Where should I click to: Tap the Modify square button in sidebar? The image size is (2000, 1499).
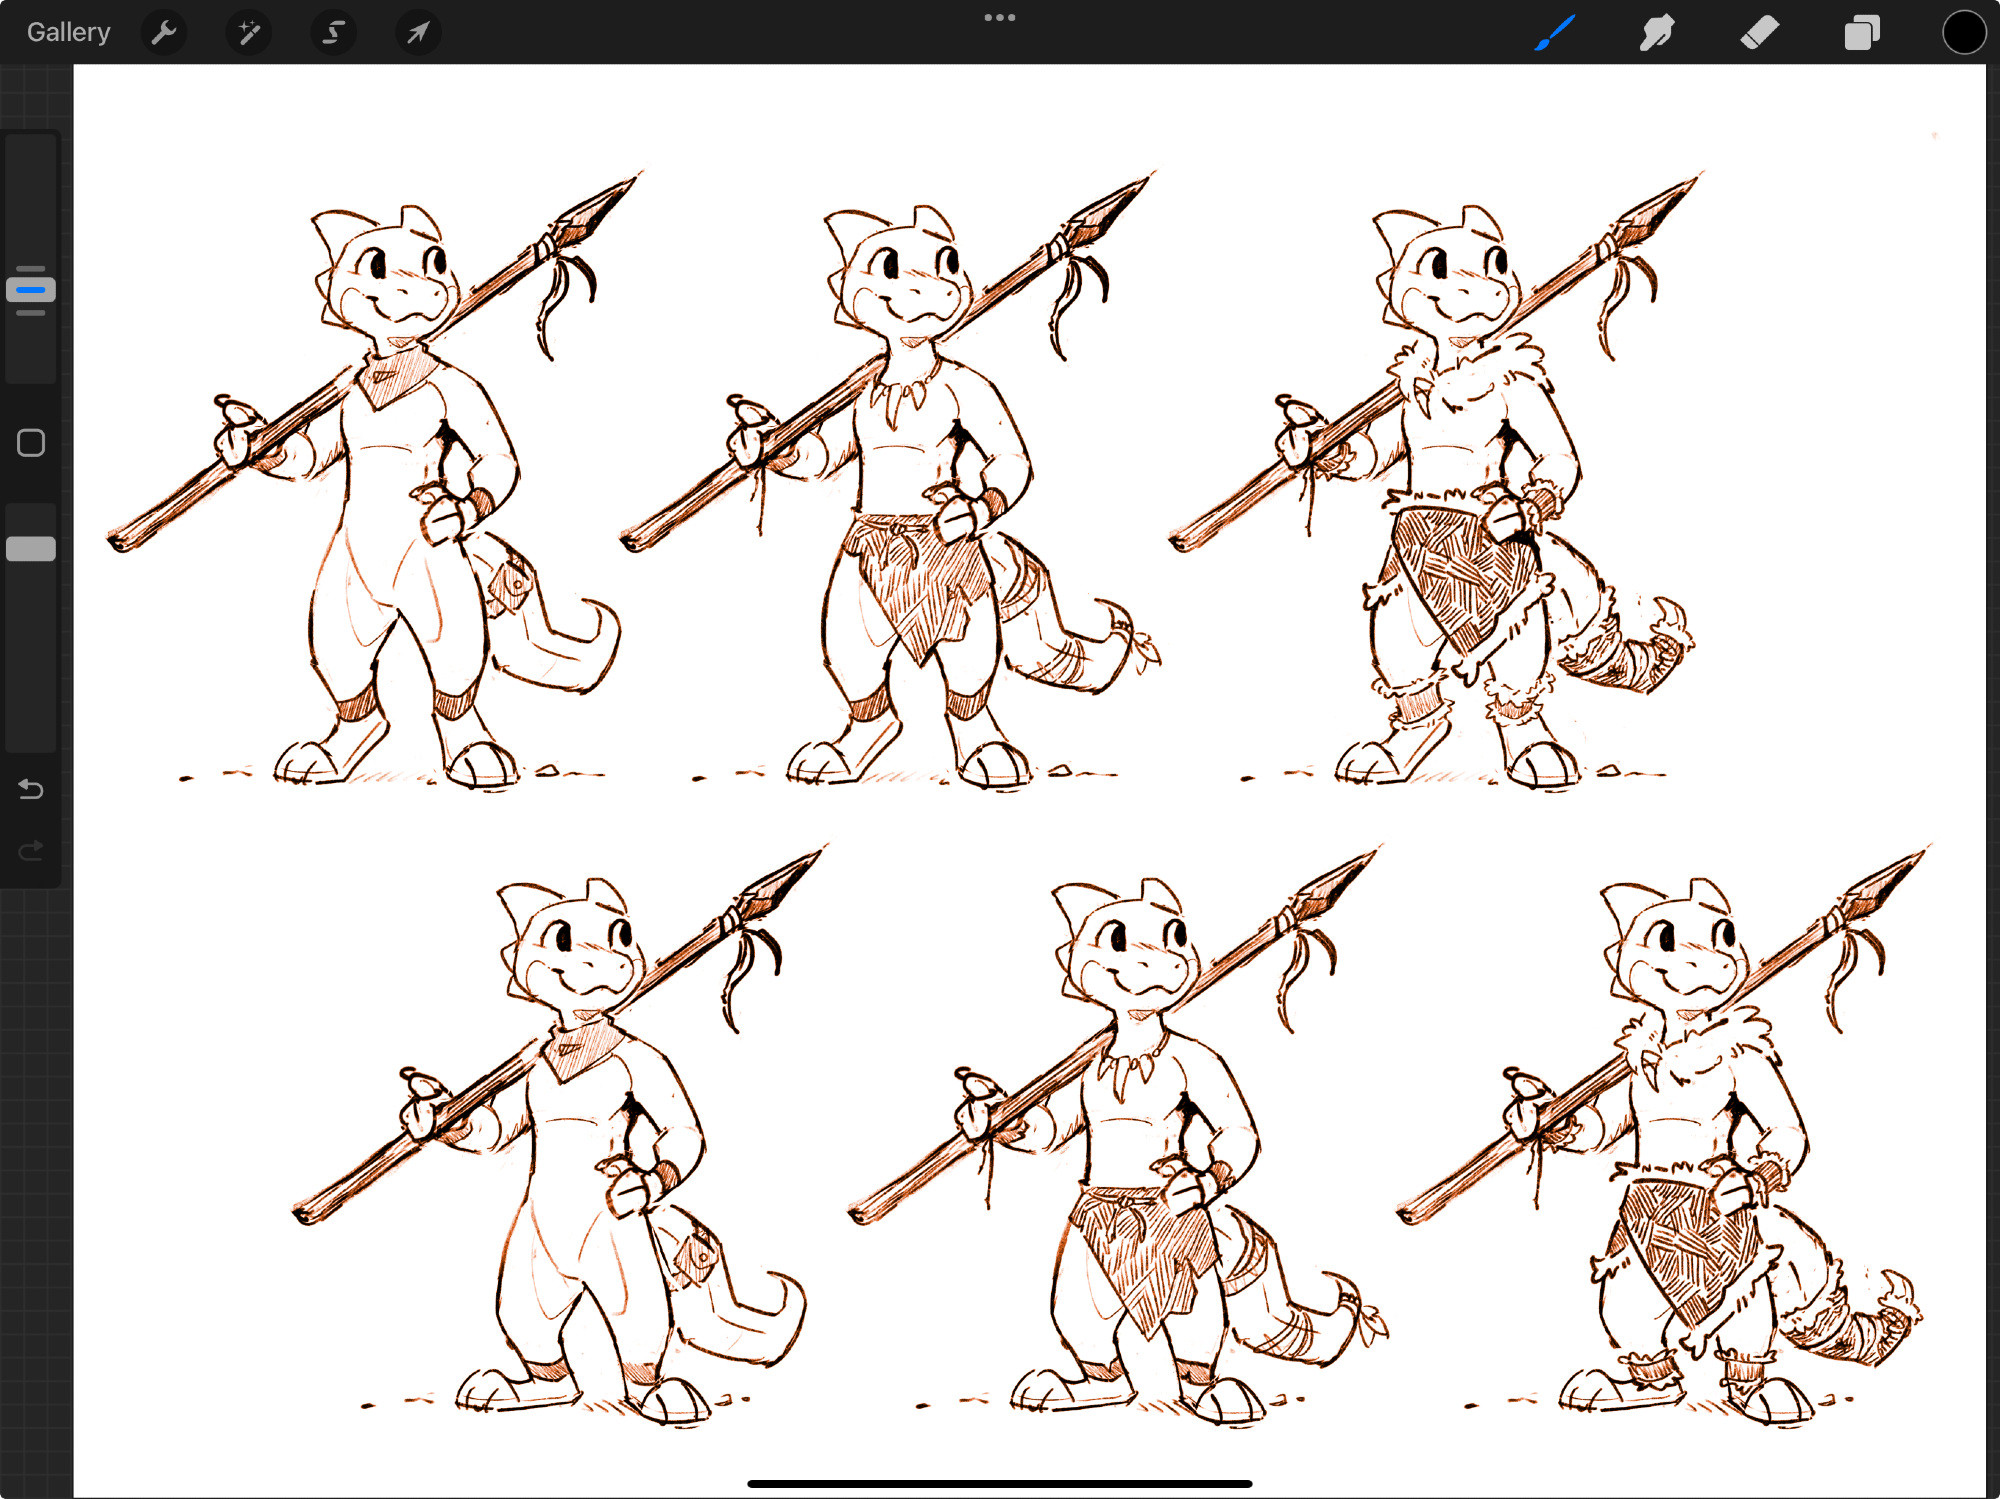point(31,443)
